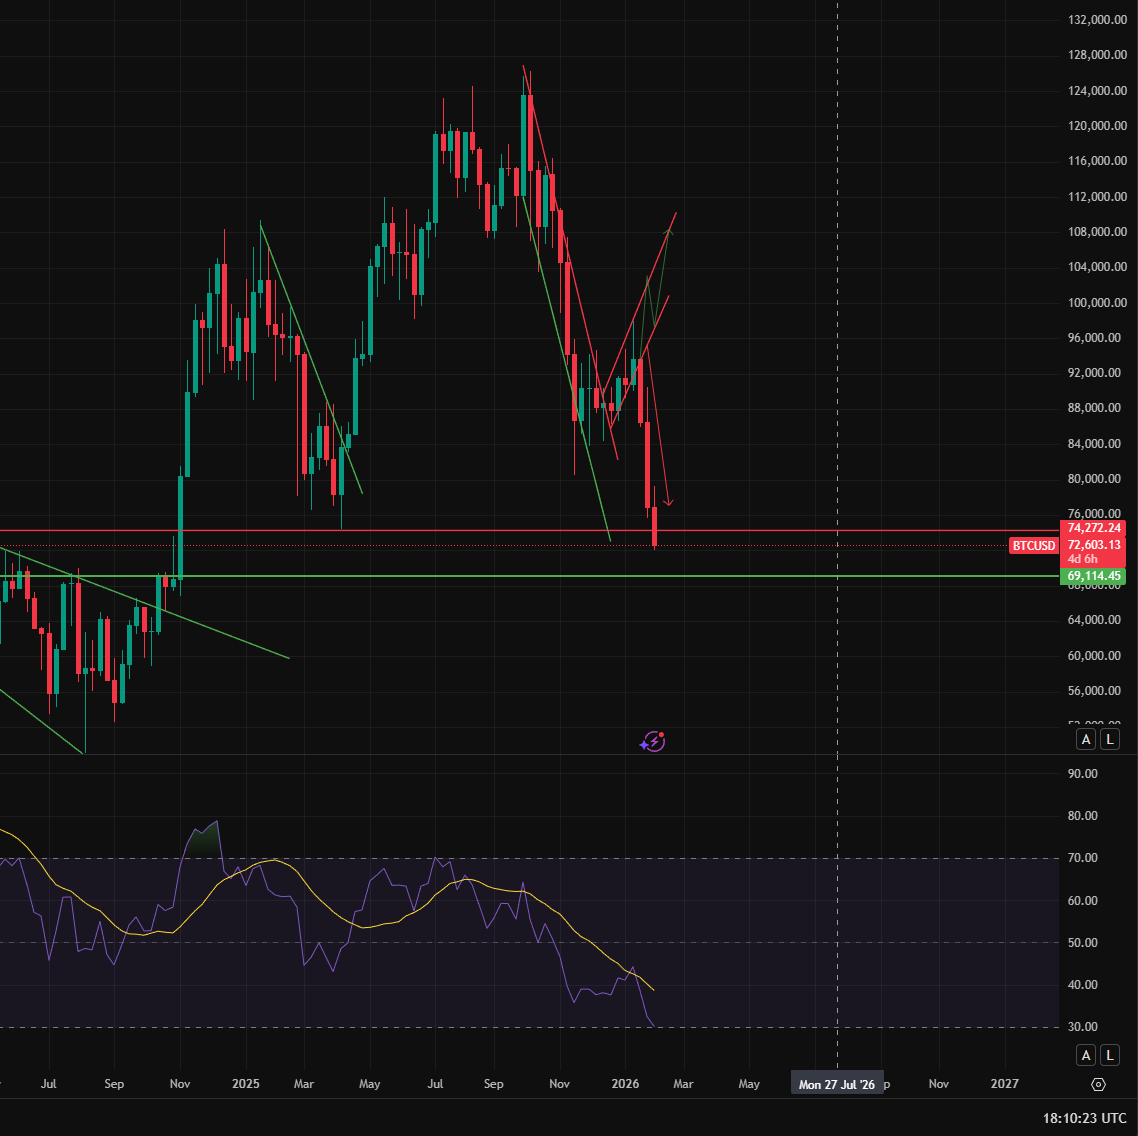The width and height of the screenshot is (1138, 1136).
Task: Click the 30.00 RSI axis label
Action: (x=1082, y=1027)
